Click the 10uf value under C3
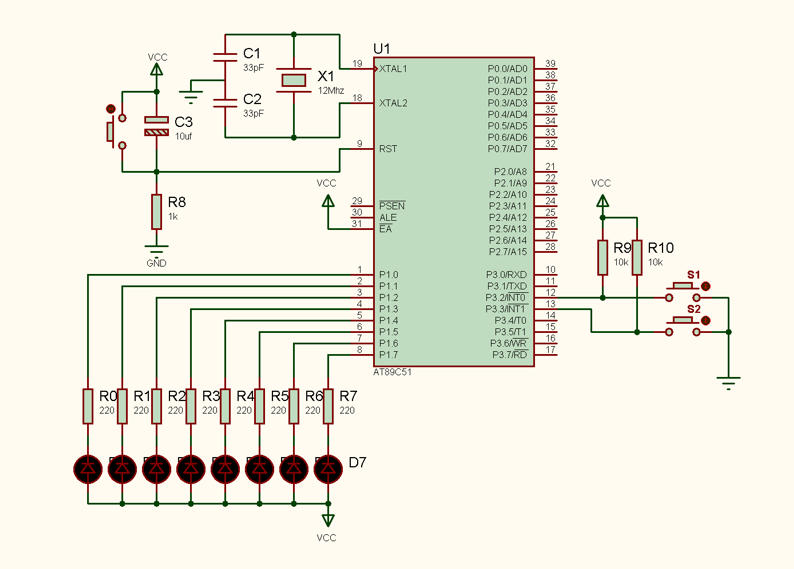This screenshot has width=794, height=569. [x=183, y=136]
